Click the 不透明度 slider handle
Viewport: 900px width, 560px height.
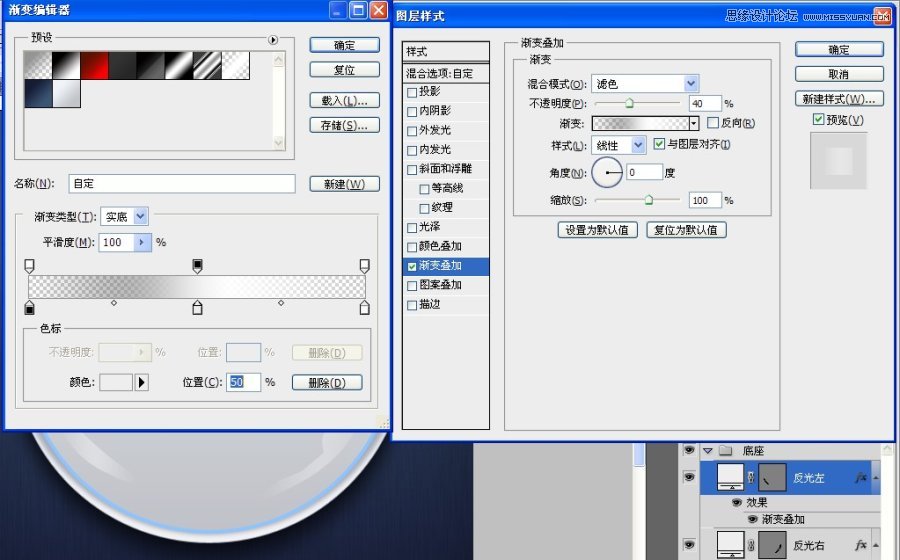pos(629,103)
